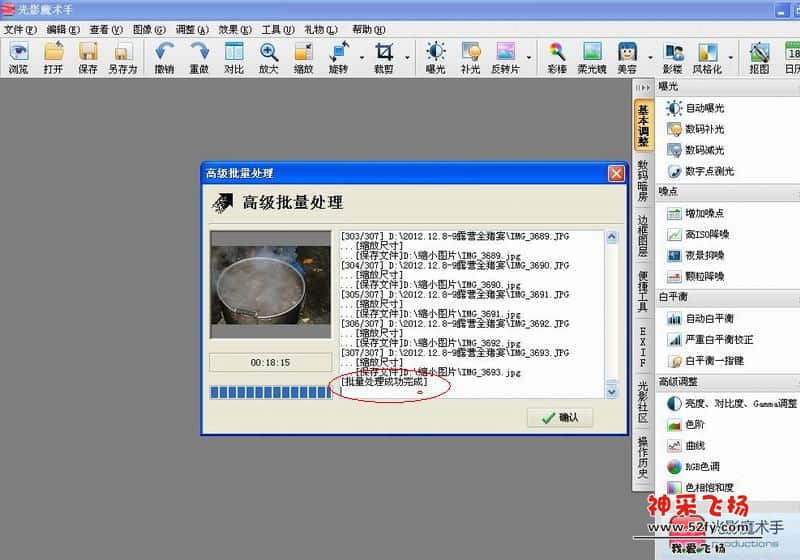Click the 抠图 cutout tool icon
Image resolution: width=800 pixels, height=560 pixels.
coord(759,58)
